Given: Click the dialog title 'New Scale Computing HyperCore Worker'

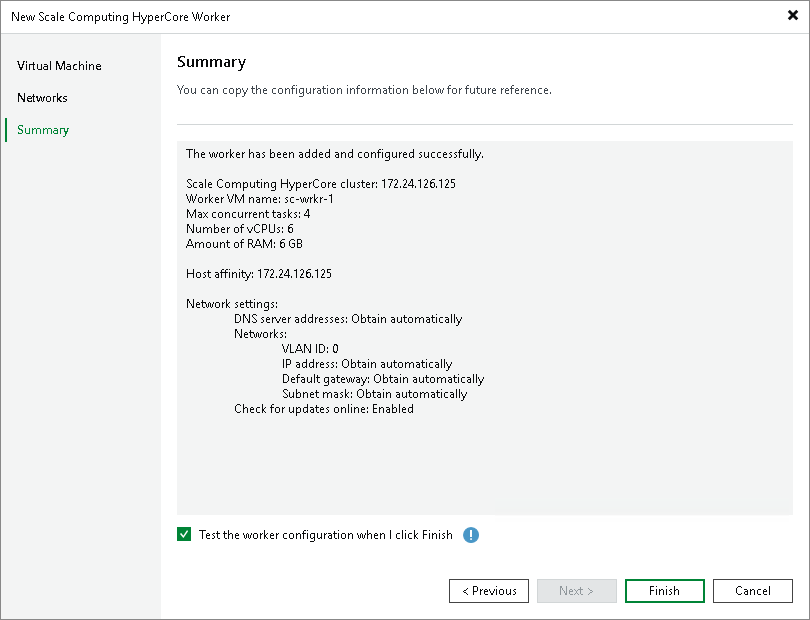Looking at the screenshot, I should pos(121,17).
